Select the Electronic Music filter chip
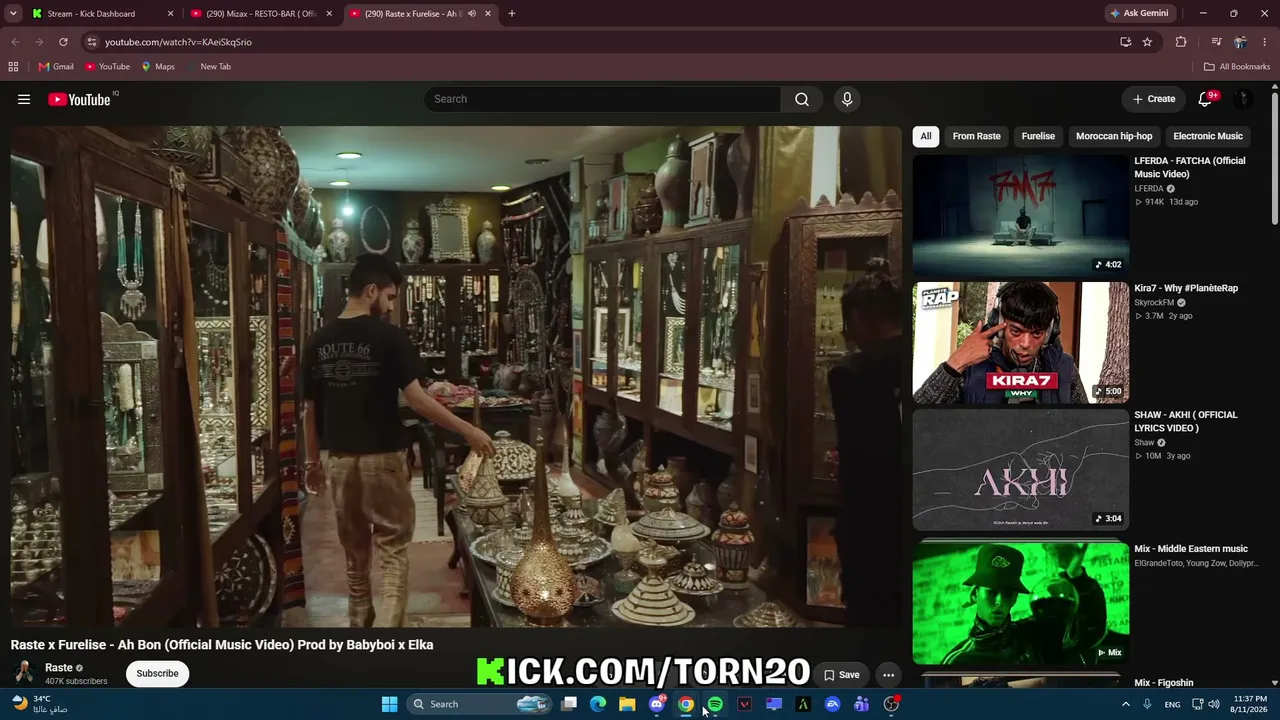The image size is (1280, 720). 1208,136
